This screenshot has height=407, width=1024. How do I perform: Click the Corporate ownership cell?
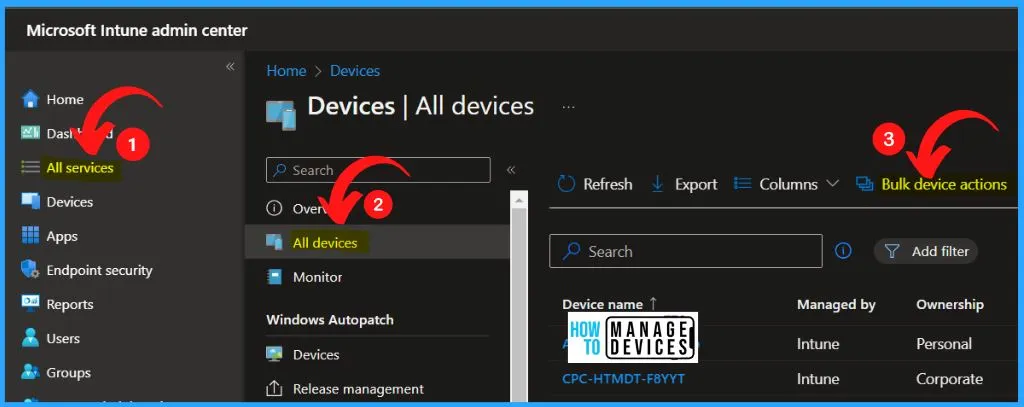(x=949, y=379)
